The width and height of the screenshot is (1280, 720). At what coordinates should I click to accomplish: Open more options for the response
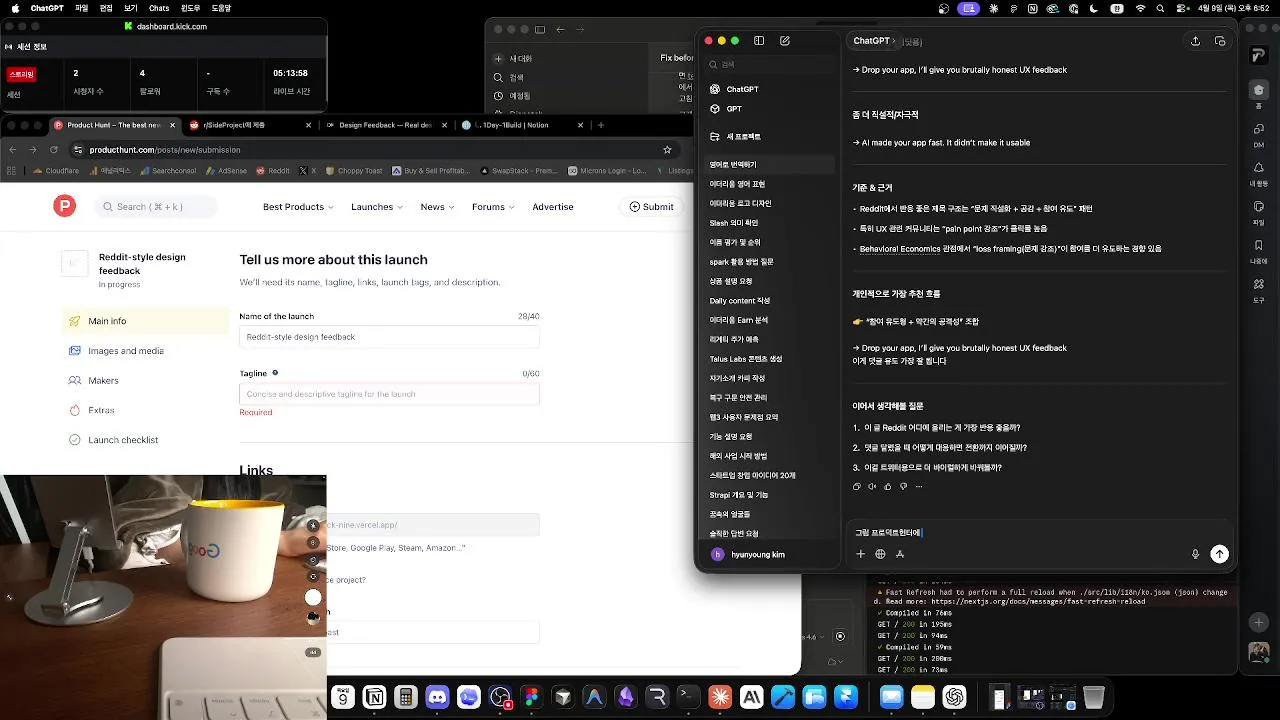(919, 487)
